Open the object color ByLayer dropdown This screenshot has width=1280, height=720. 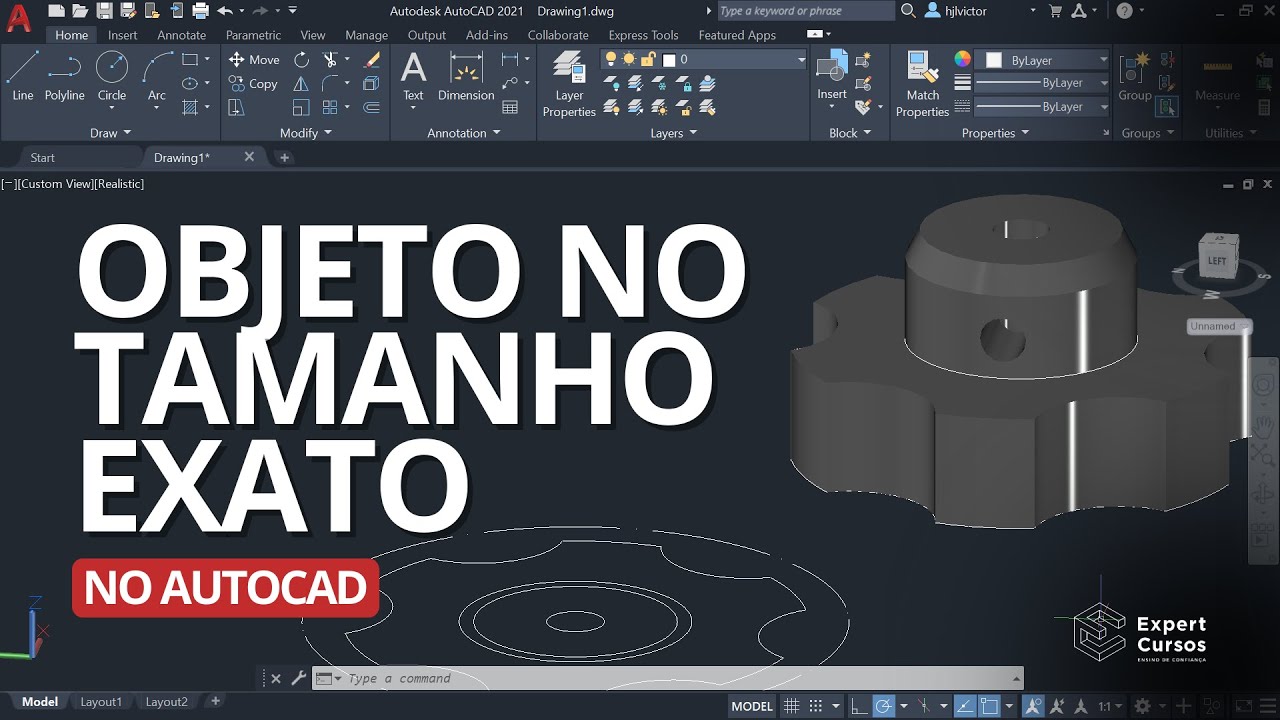tap(1104, 60)
